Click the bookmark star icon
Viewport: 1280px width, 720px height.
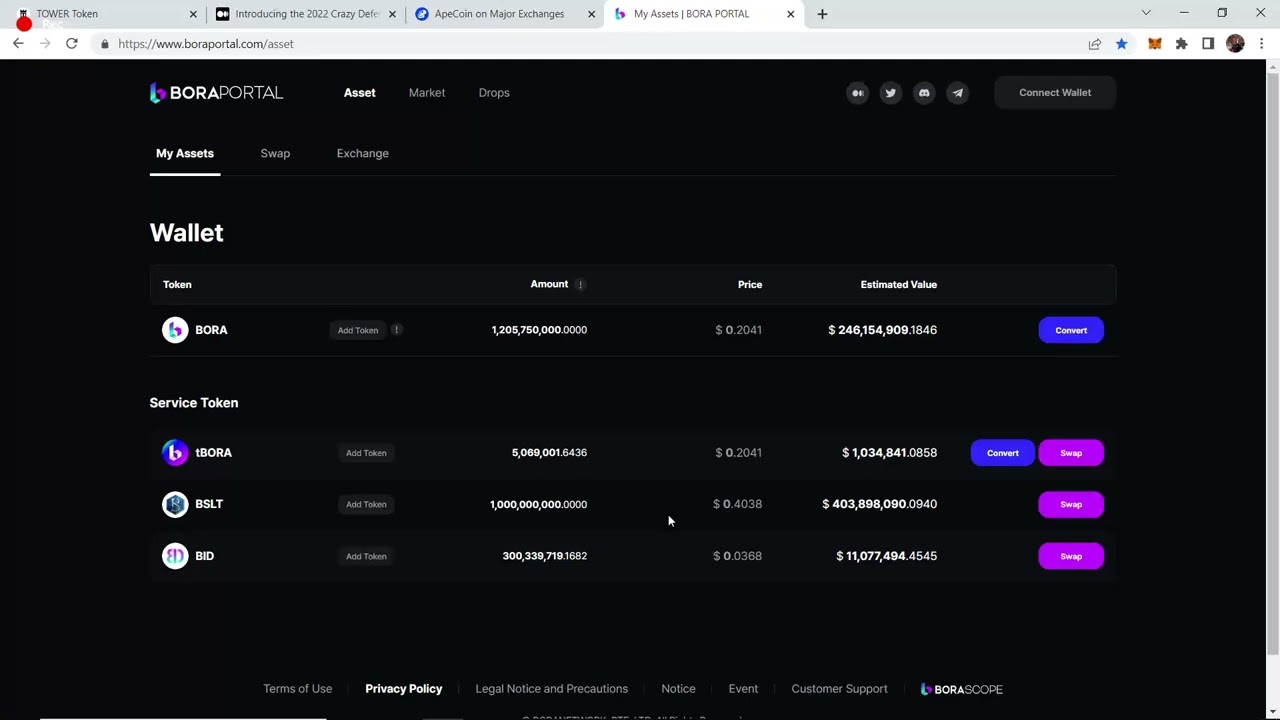pos(1122,44)
